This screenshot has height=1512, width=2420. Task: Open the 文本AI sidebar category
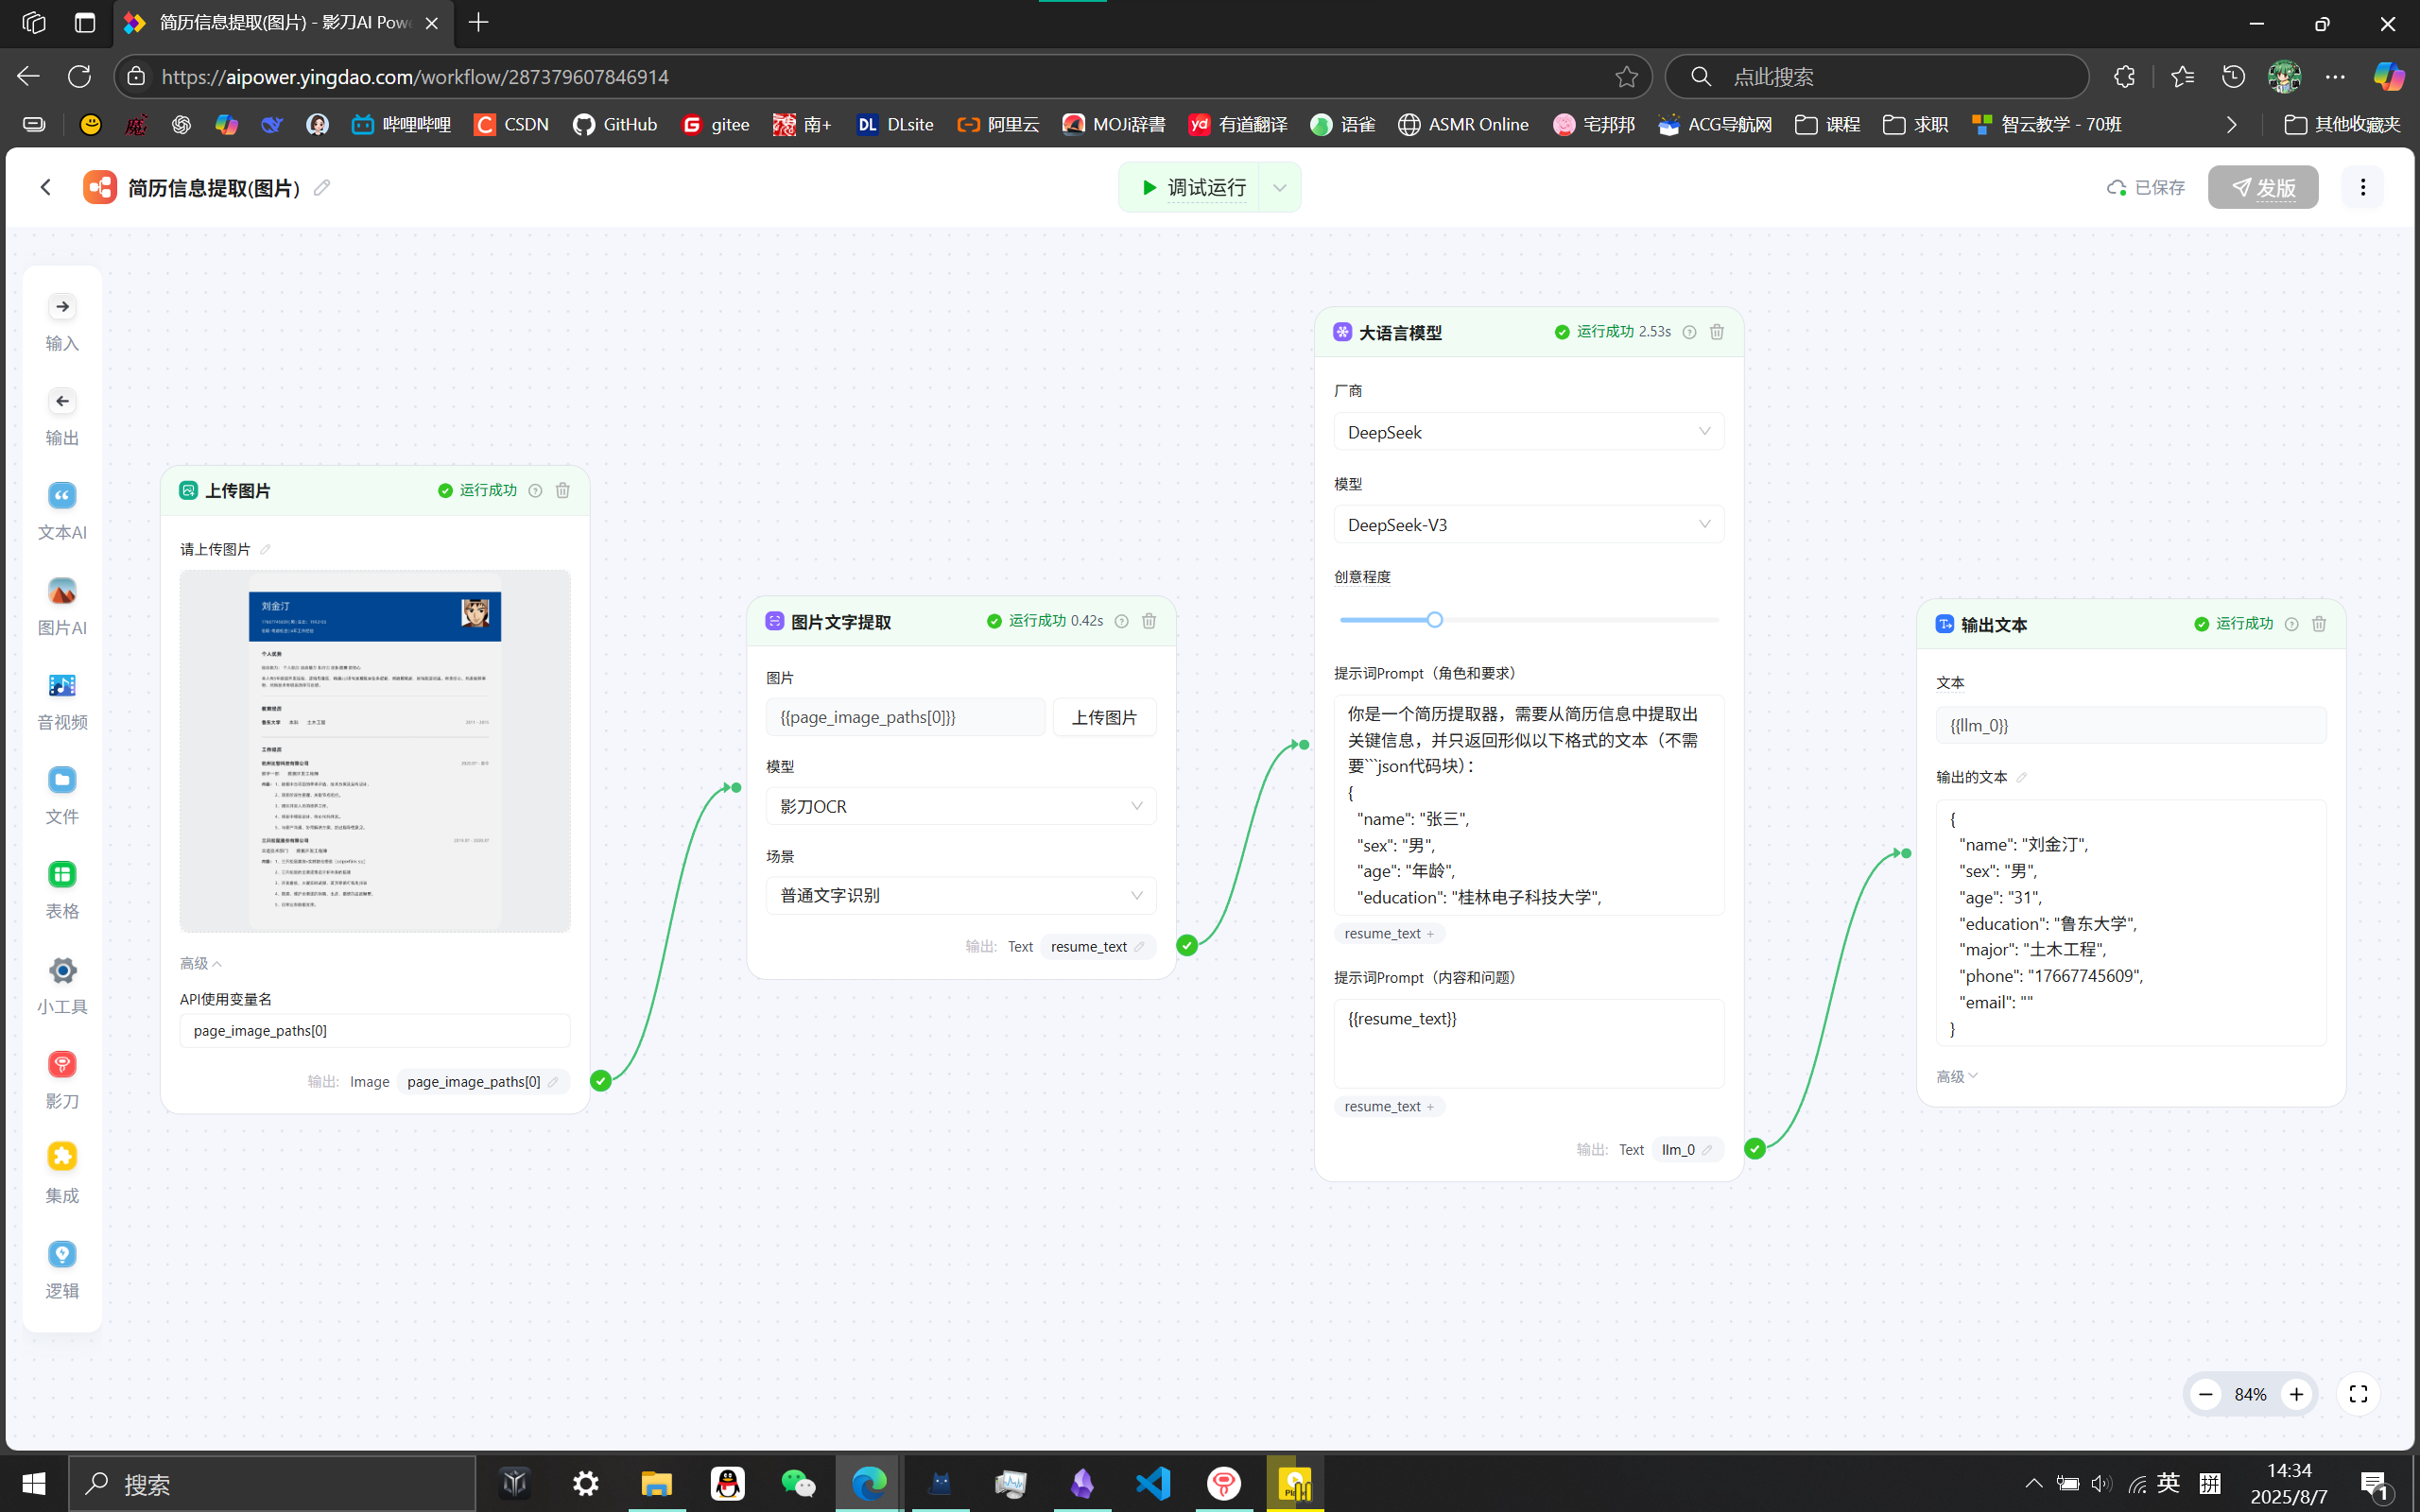click(x=62, y=512)
